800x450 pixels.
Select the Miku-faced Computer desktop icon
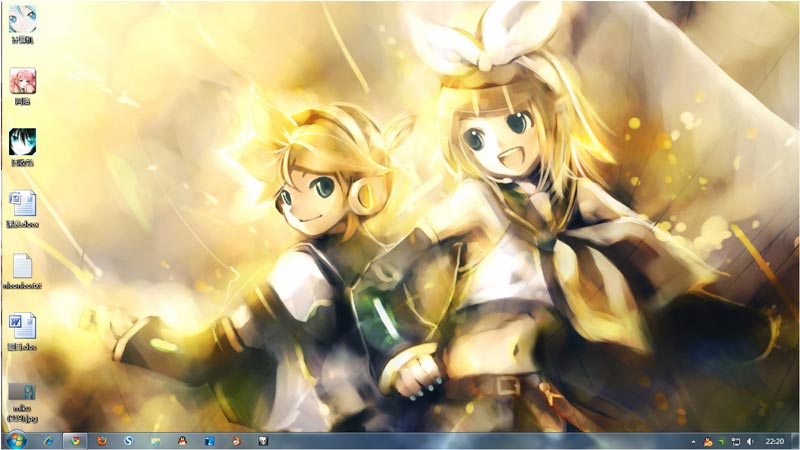tap(22, 24)
